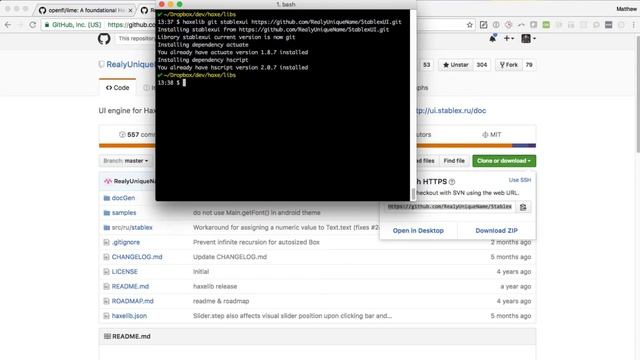Switch clone method via Use SSH link
Viewport: 640px width, 360px height.
(520, 180)
